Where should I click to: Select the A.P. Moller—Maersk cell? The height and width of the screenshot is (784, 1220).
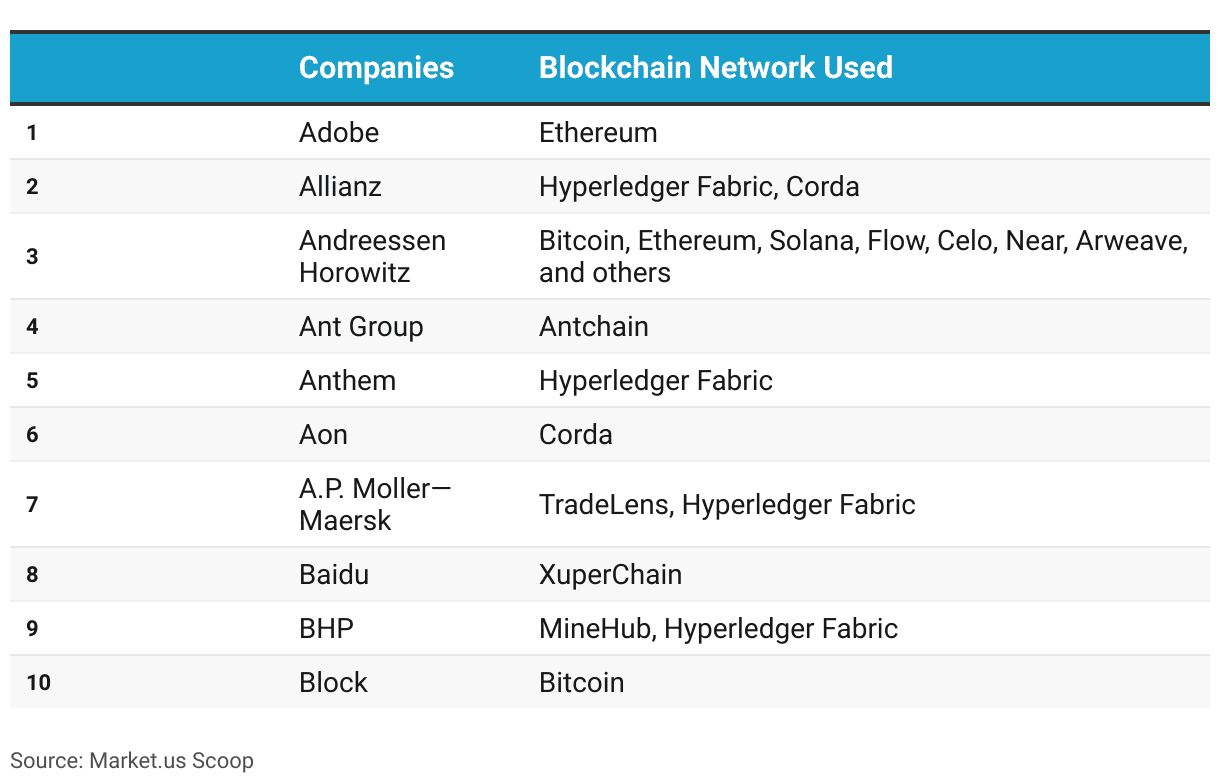tap(375, 505)
